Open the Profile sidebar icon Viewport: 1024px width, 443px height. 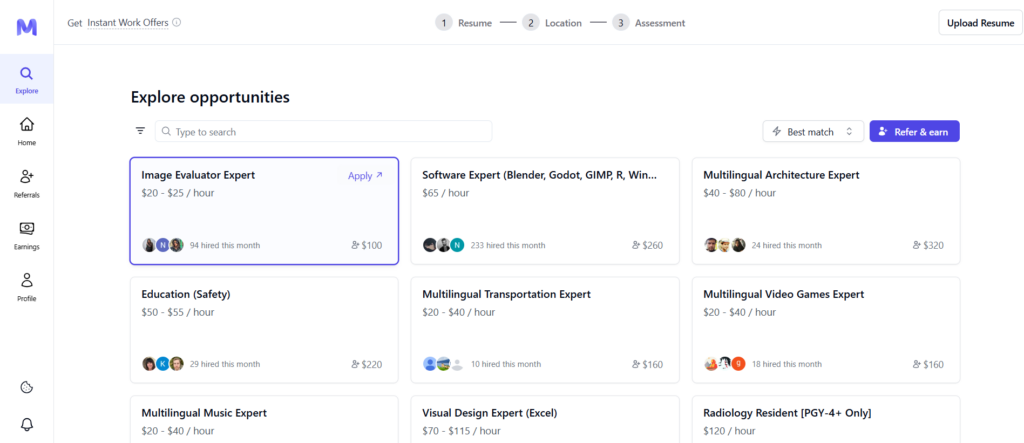pyautogui.click(x=27, y=287)
